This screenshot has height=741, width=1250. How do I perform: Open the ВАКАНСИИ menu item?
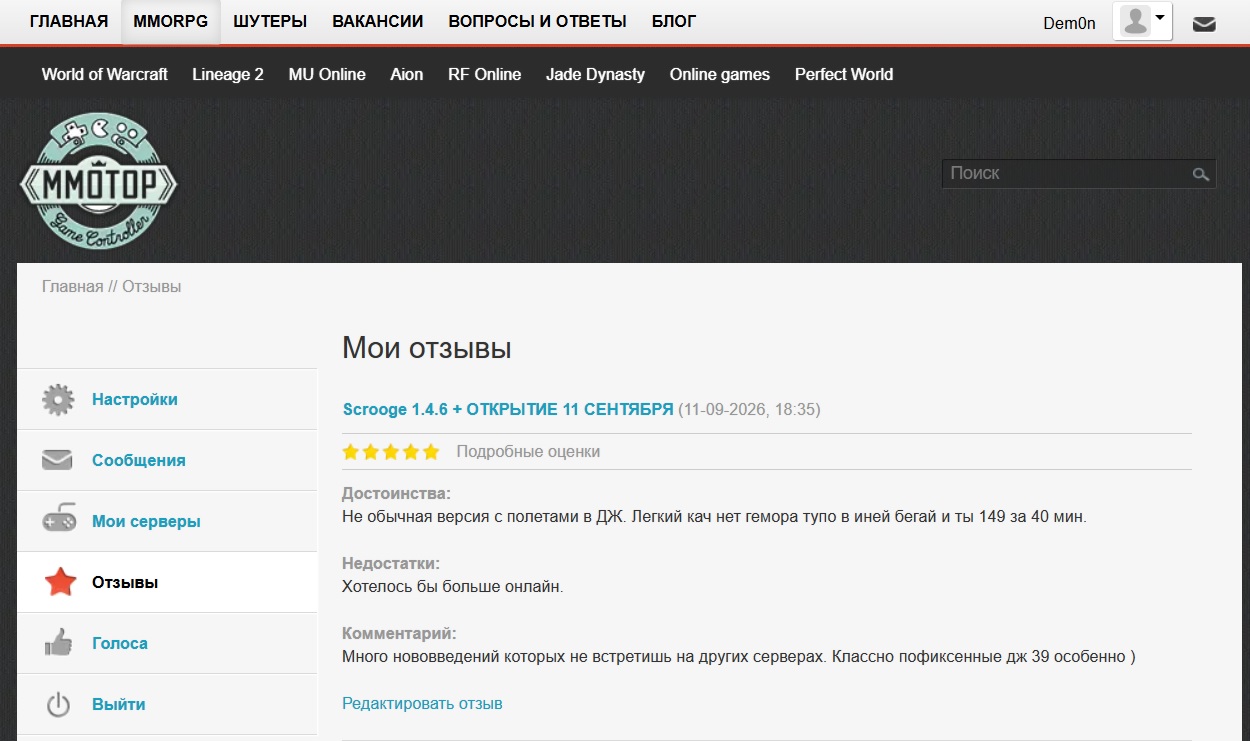378,21
